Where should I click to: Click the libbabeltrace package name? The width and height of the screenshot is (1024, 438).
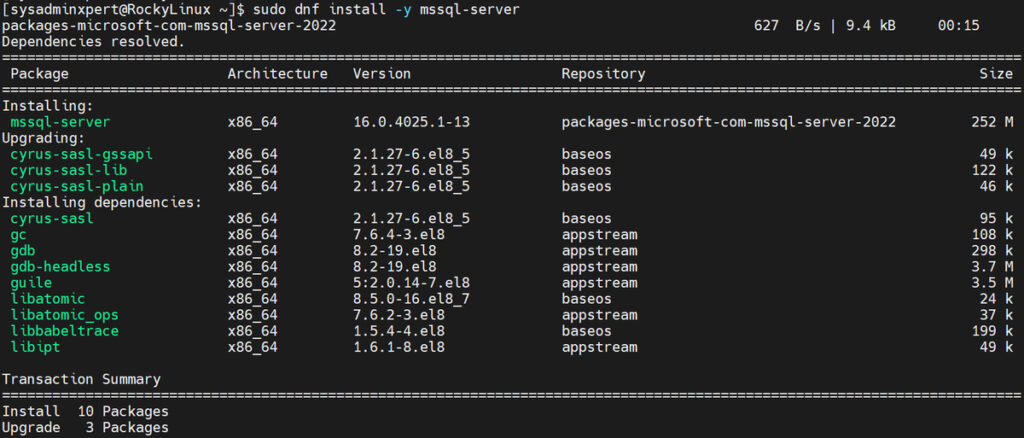[65, 331]
